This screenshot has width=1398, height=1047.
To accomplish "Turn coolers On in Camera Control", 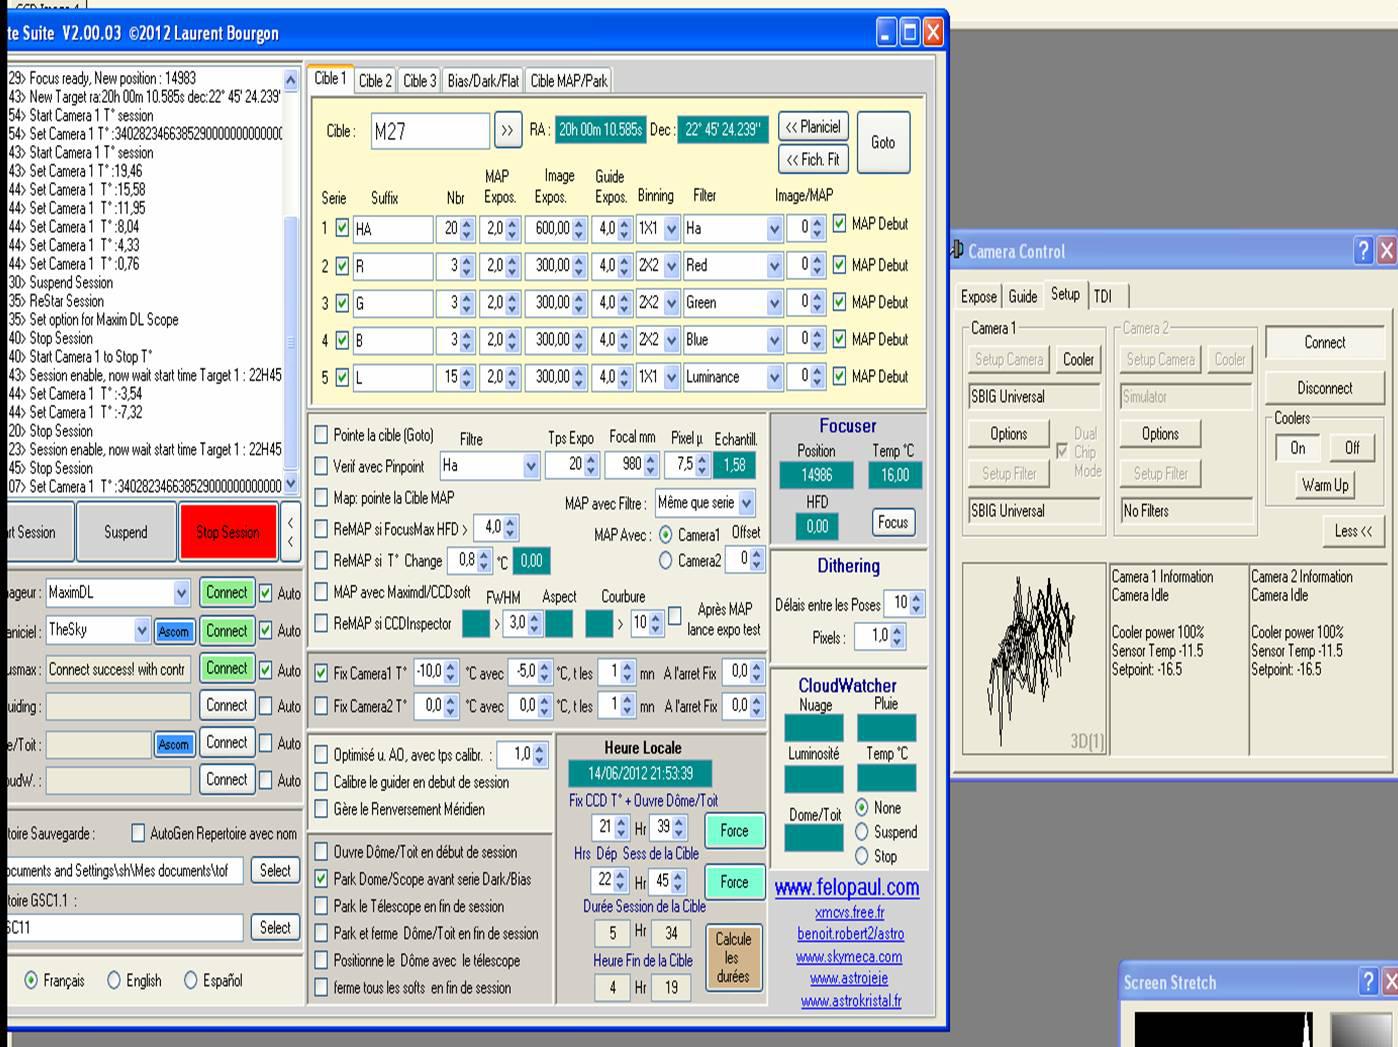I will tap(1298, 448).
